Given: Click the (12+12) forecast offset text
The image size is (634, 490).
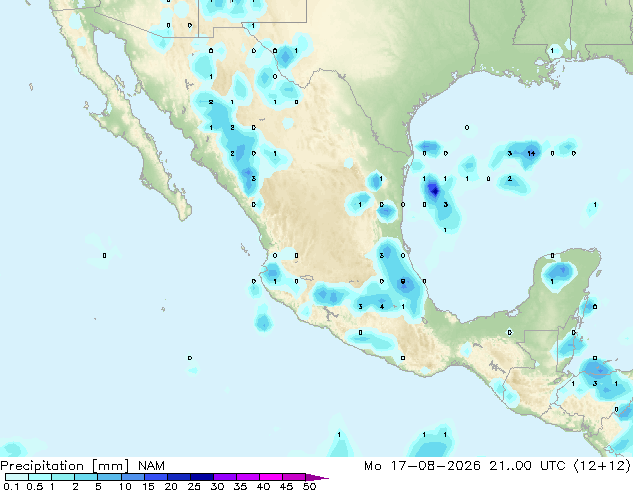Looking at the screenshot, I should (602, 466).
